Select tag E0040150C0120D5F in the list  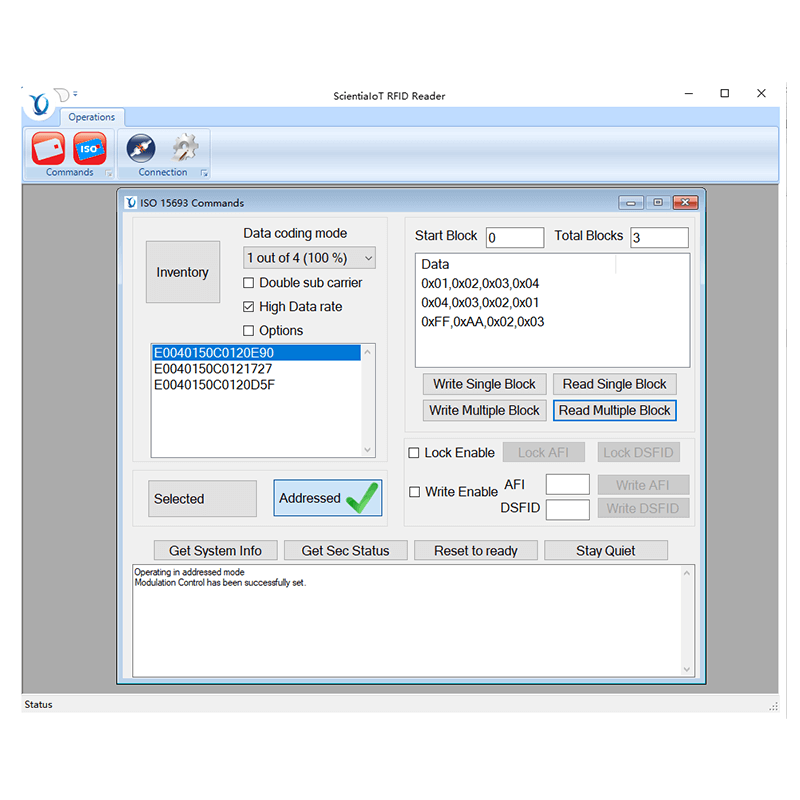pyautogui.click(x=256, y=385)
